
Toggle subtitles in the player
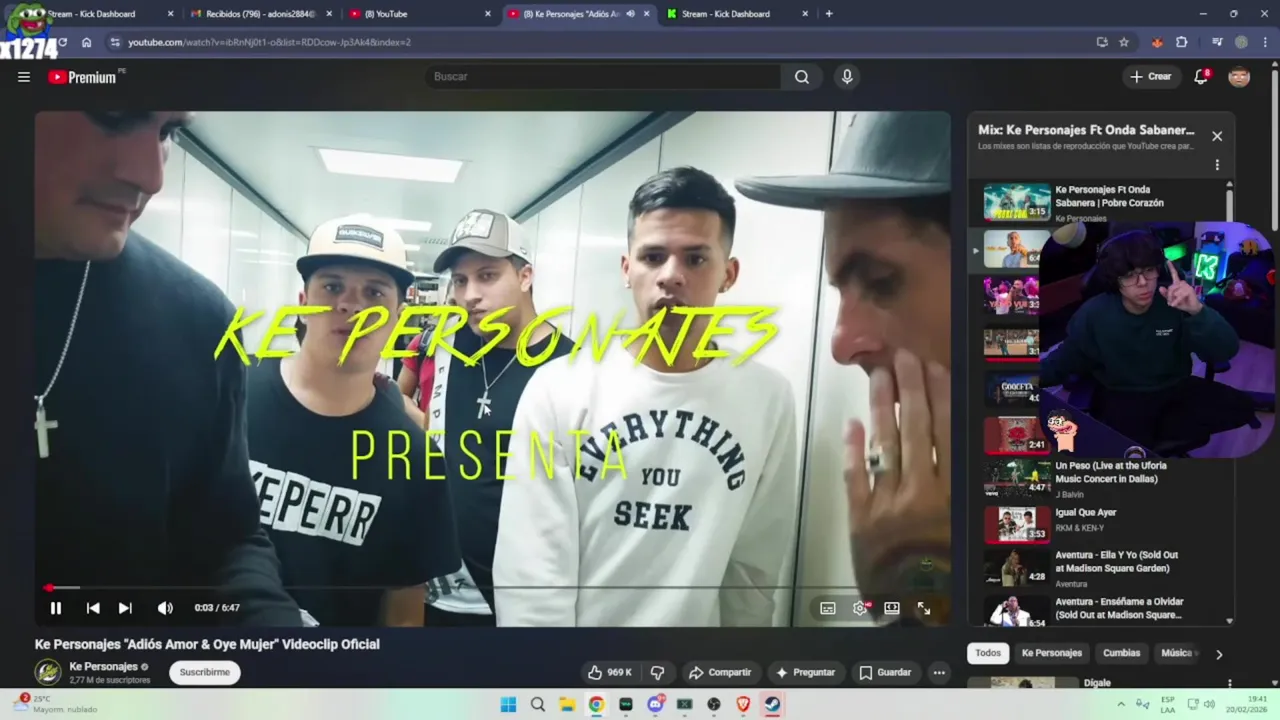pyautogui.click(x=828, y=608)
